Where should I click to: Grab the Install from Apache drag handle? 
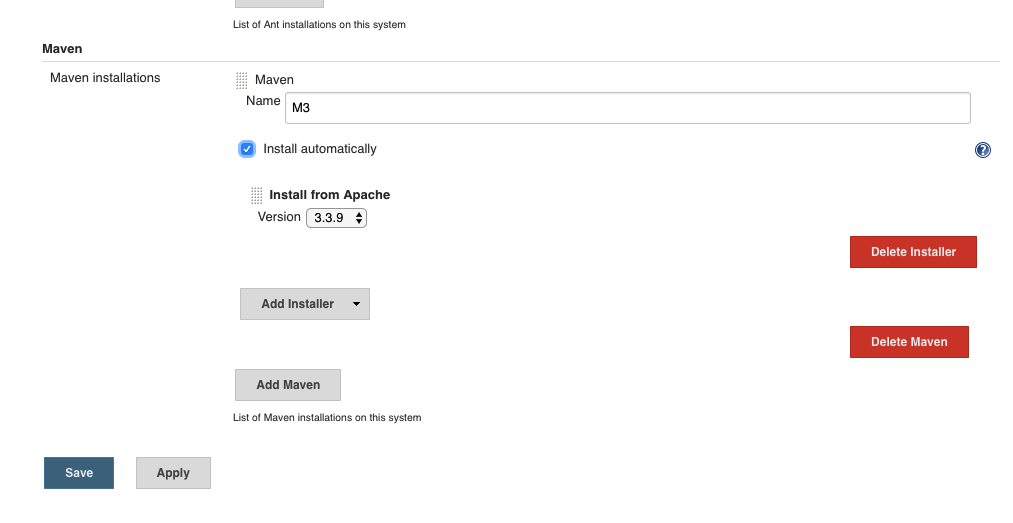pyautogui.click(x=256, y=195)
